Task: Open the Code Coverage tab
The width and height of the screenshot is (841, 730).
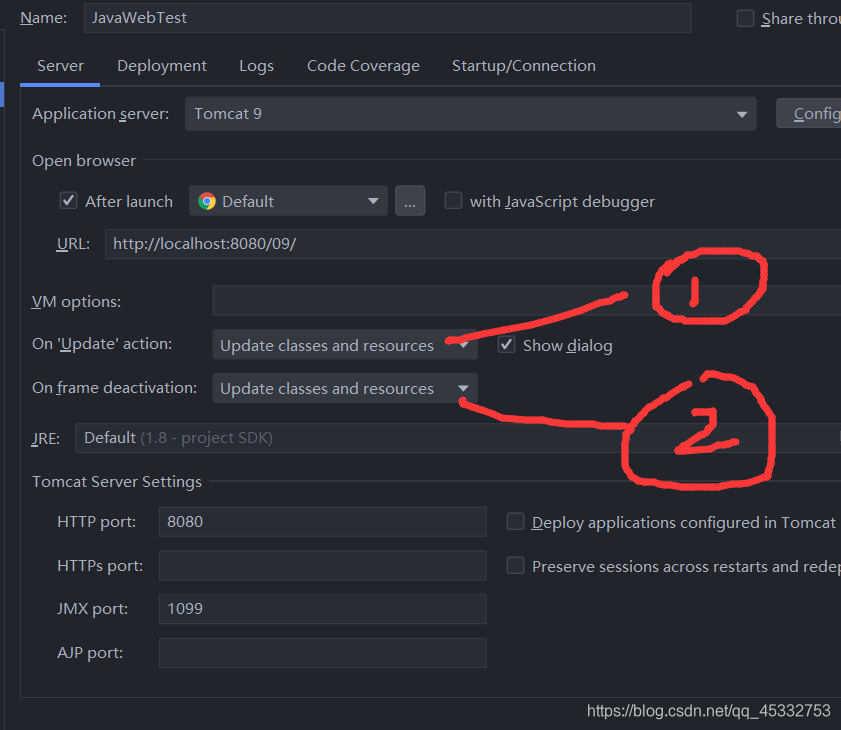Action: pyautogui.click(x=363, y=66)
